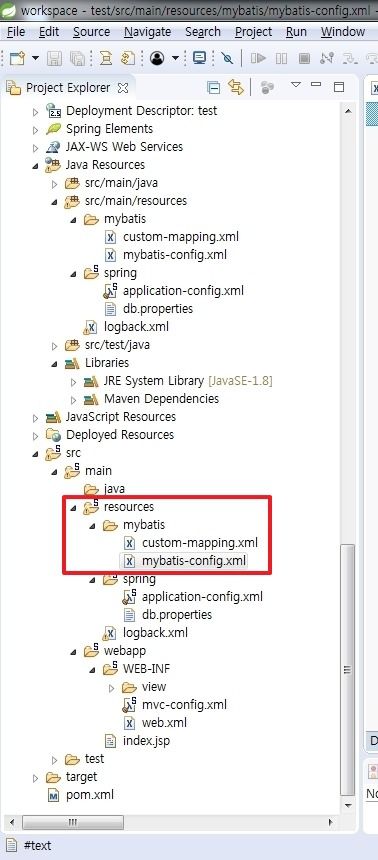Image resolution: width=378 pixels, height=860 pixels.
Task: Click the New wizard toolbar icon
Action: pos(18,58)
